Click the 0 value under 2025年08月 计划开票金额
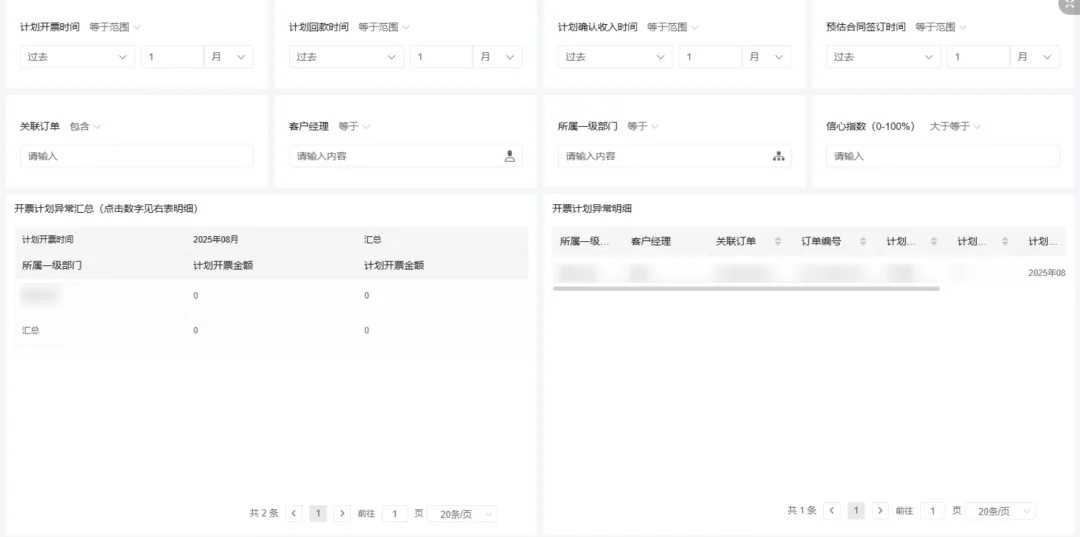 196,296
